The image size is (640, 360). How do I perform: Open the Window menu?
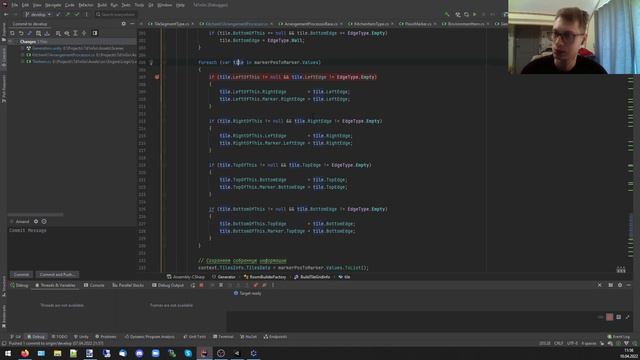click(x=164, y=5)
